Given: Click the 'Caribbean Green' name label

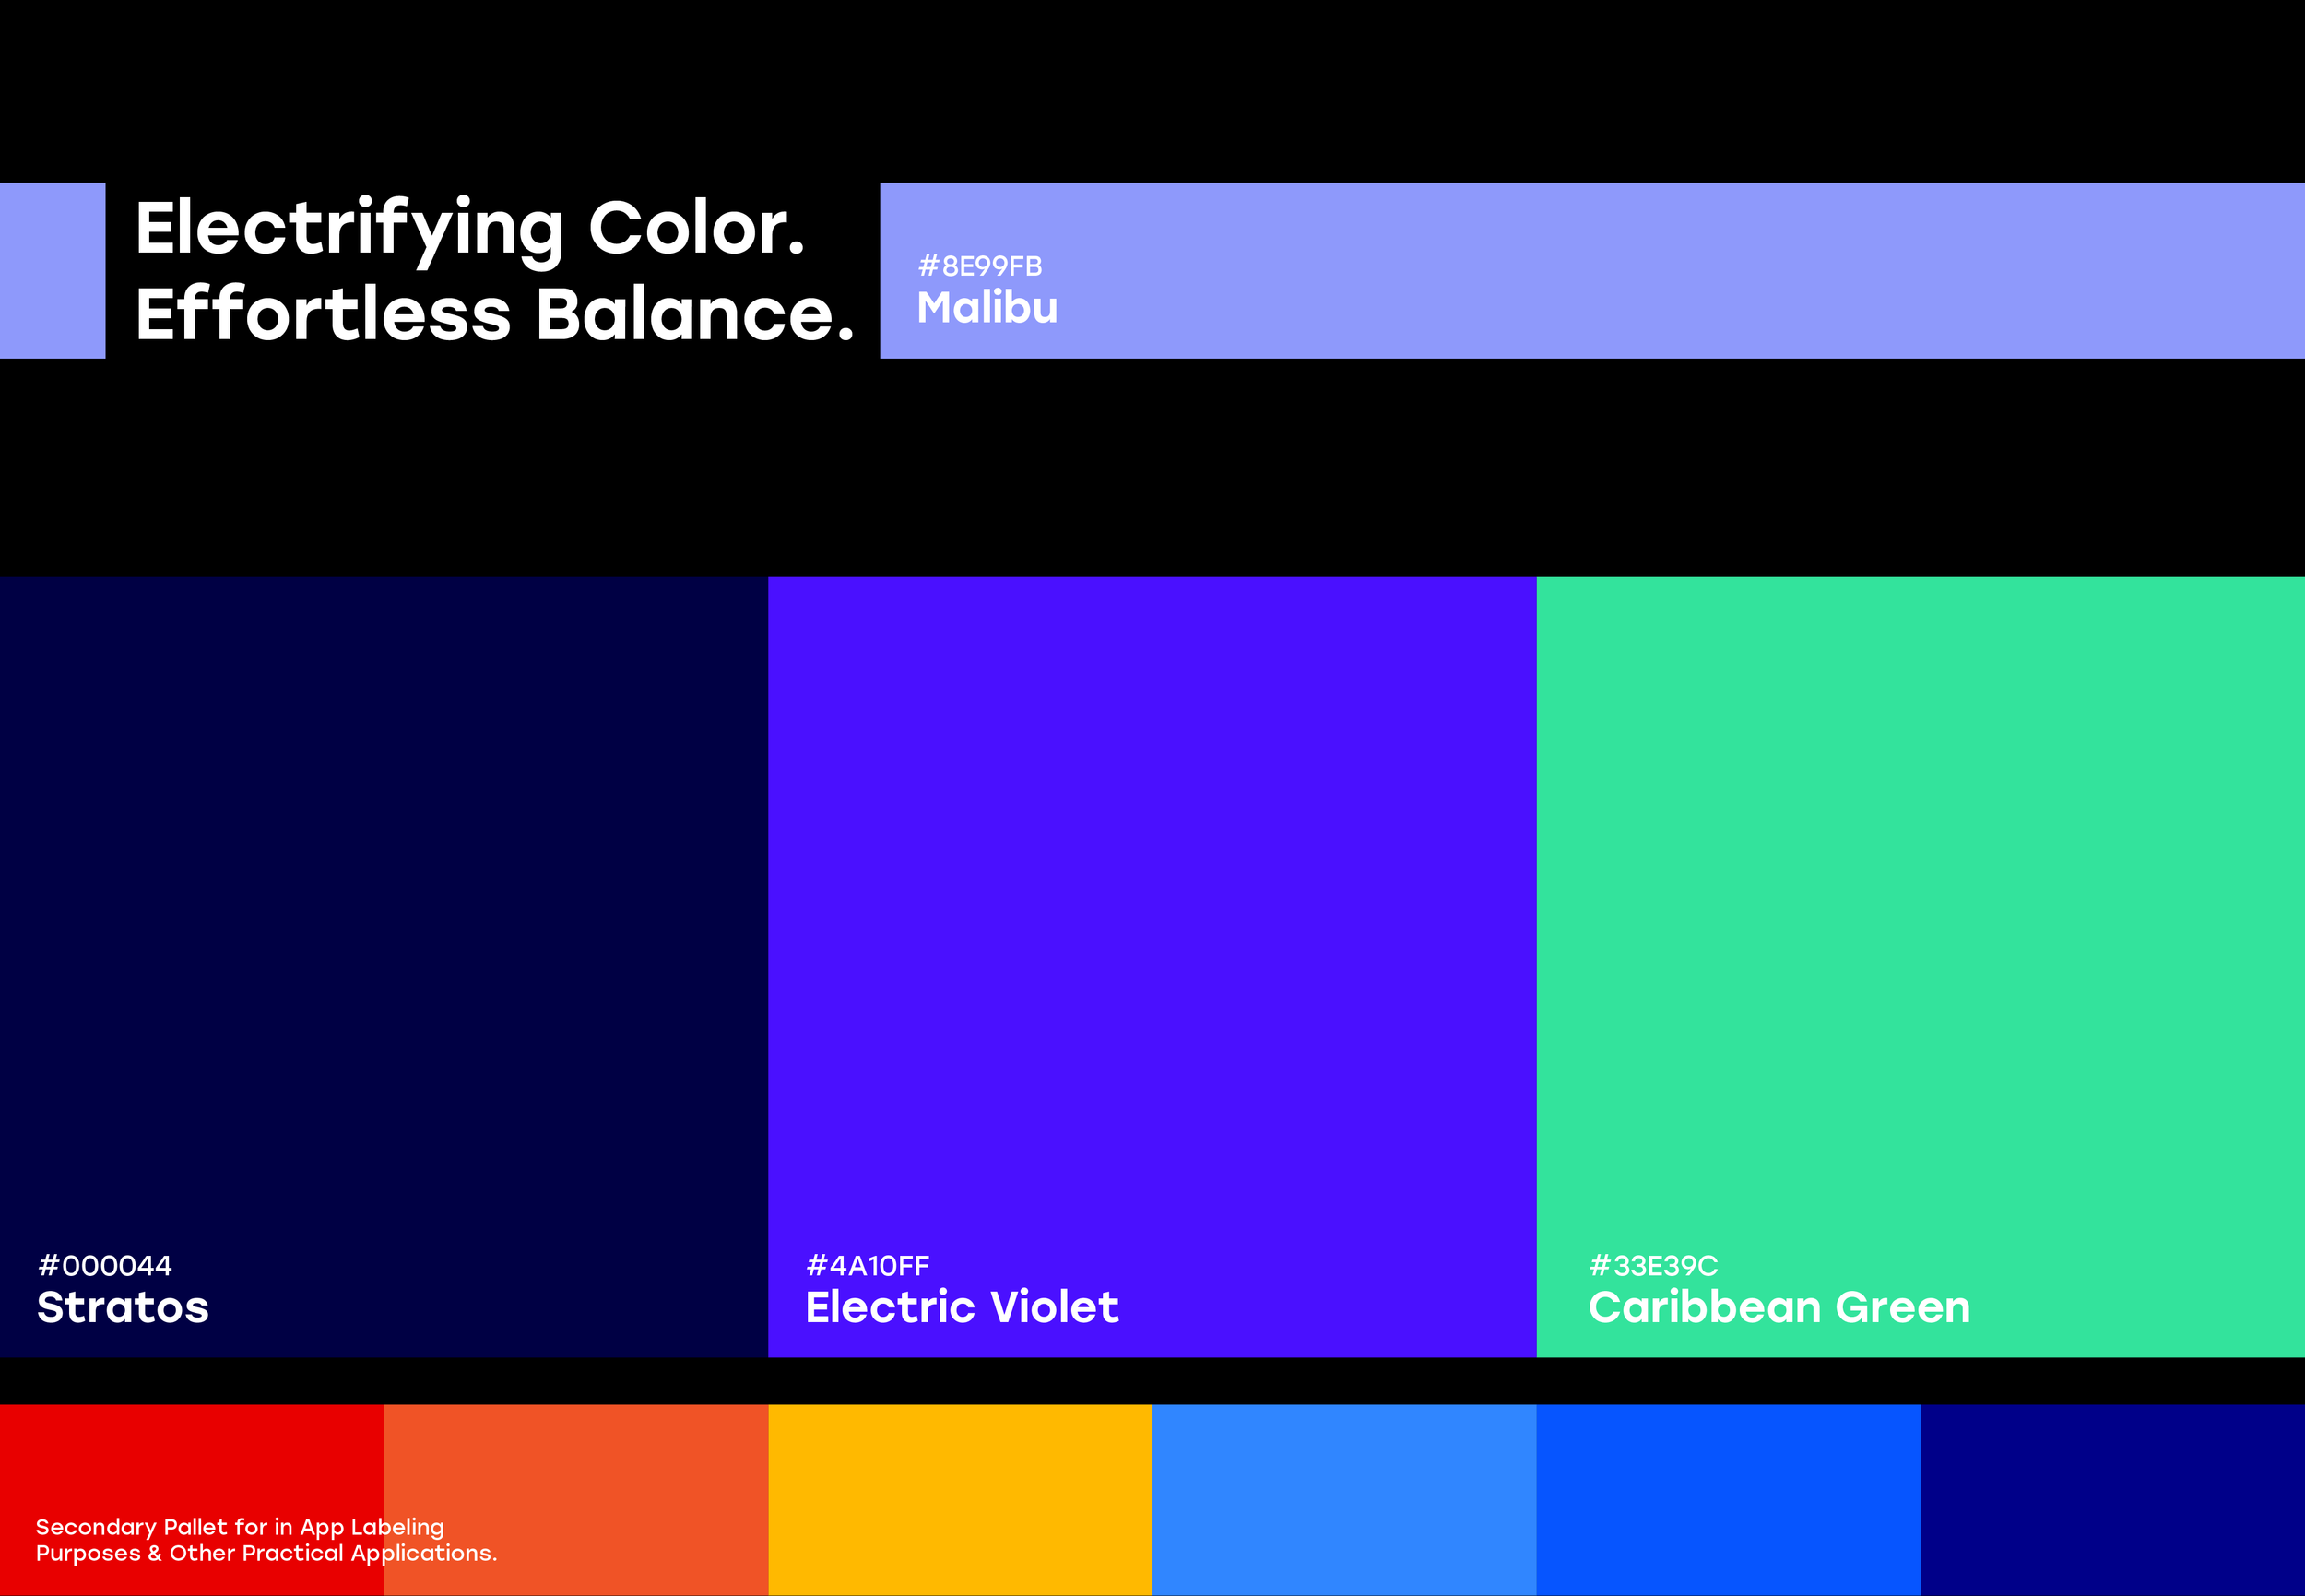Looking at the screenshot, I should pyautogui.click(x=1779, y=1308).
